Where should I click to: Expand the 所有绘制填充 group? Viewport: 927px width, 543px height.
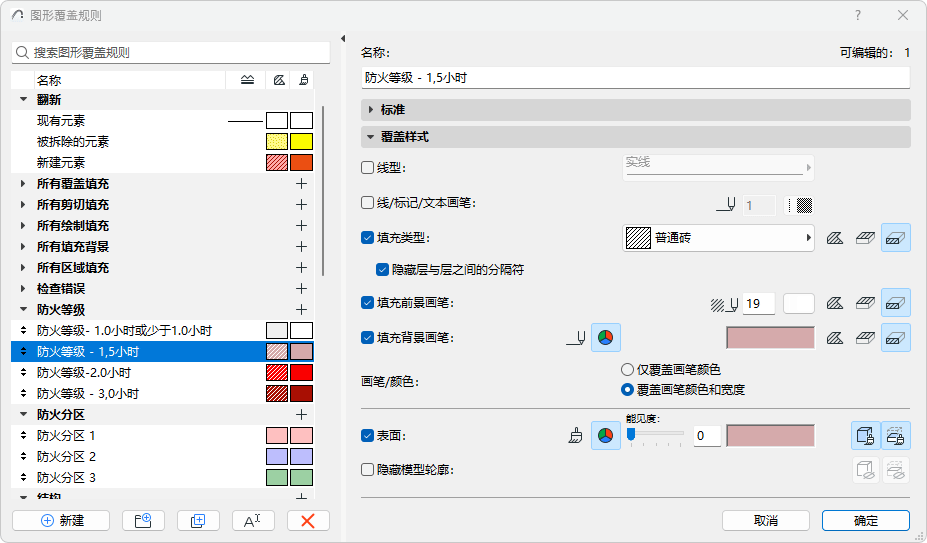click(23, 226)
